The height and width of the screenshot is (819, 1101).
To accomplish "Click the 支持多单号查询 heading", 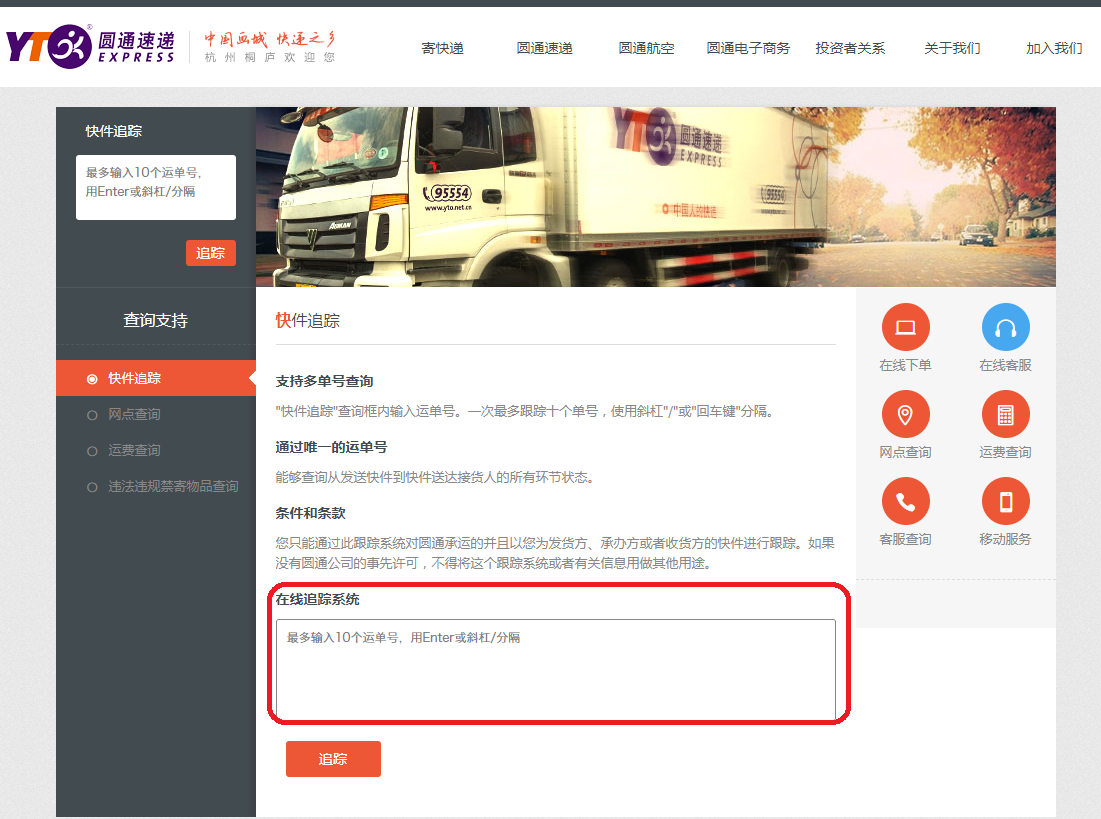I will 324,381.
